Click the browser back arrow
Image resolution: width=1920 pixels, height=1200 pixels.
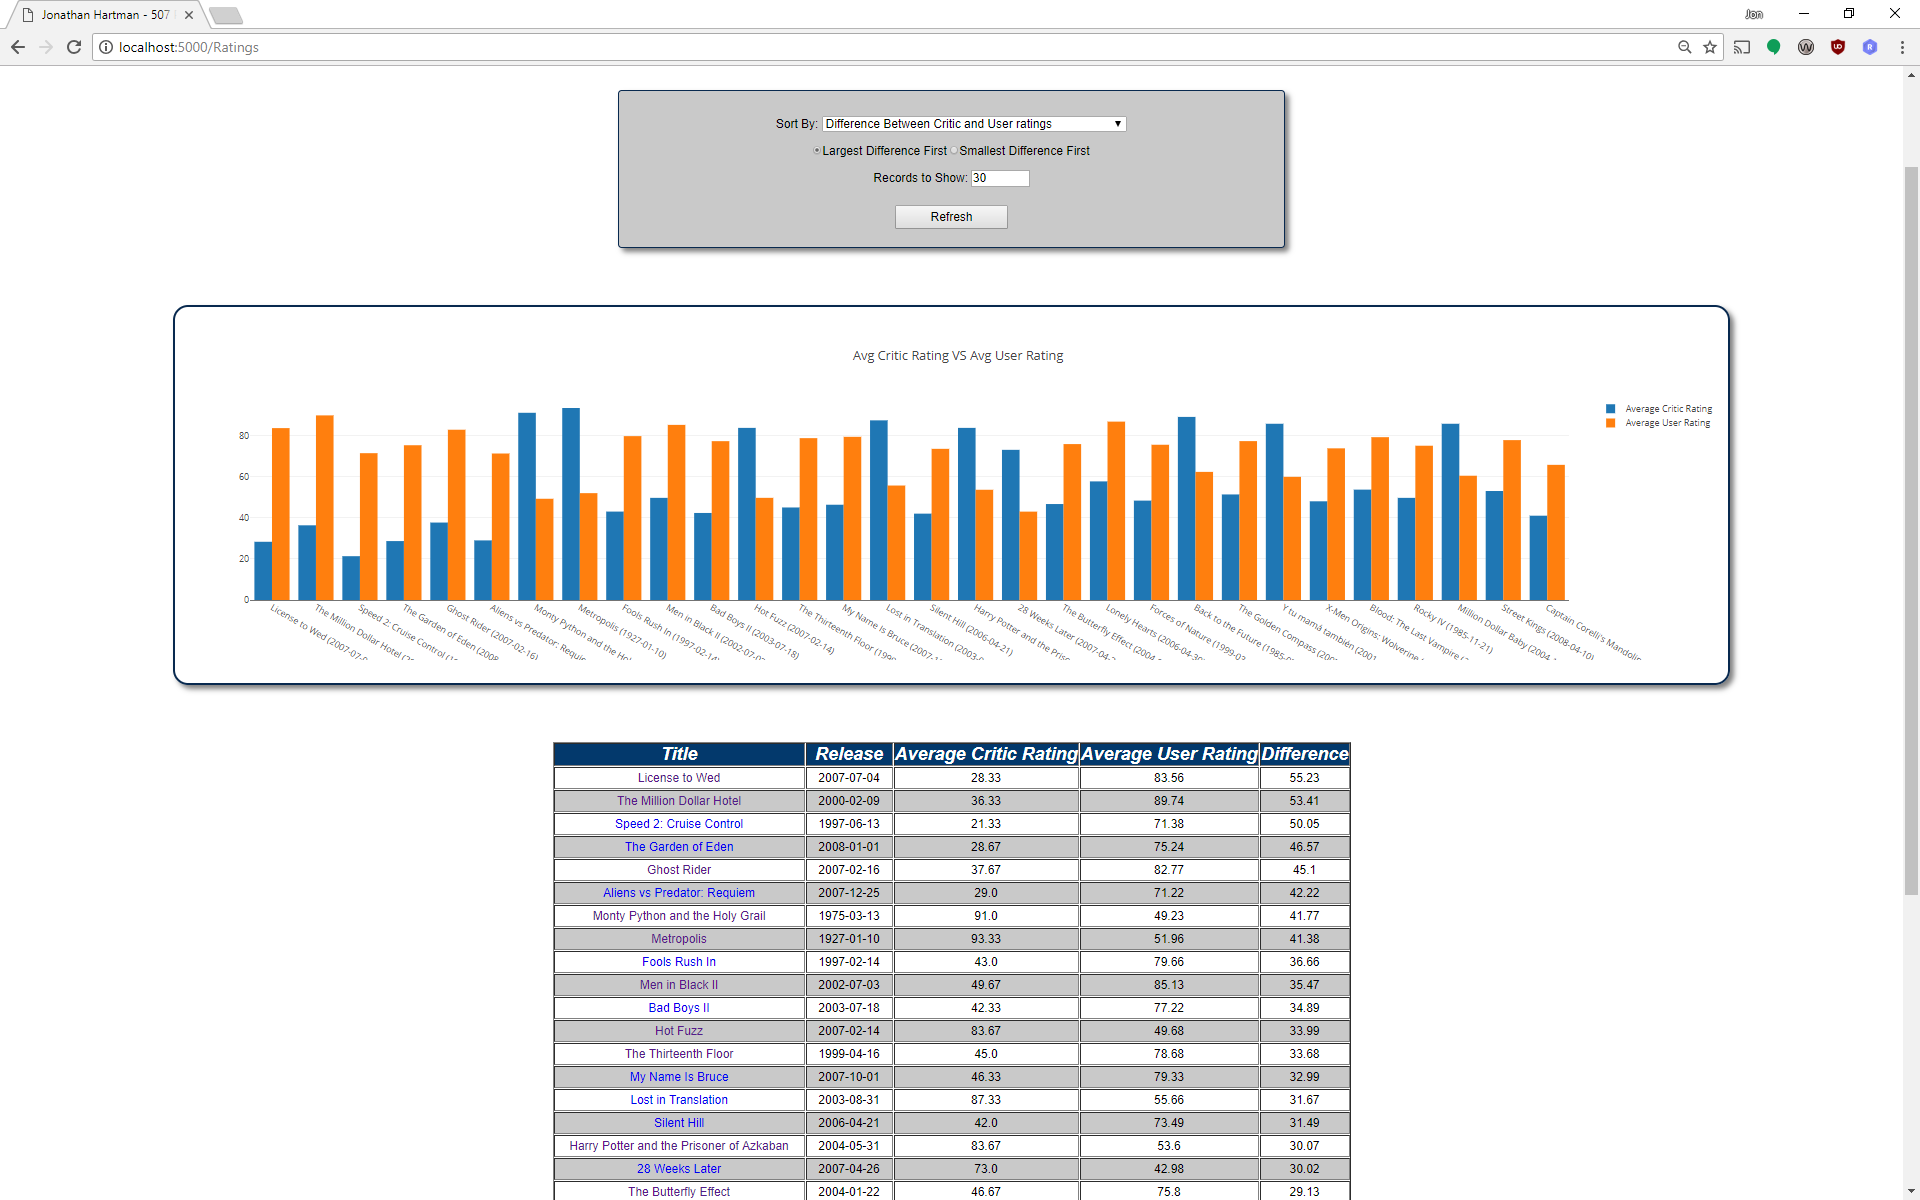(18, 47)
